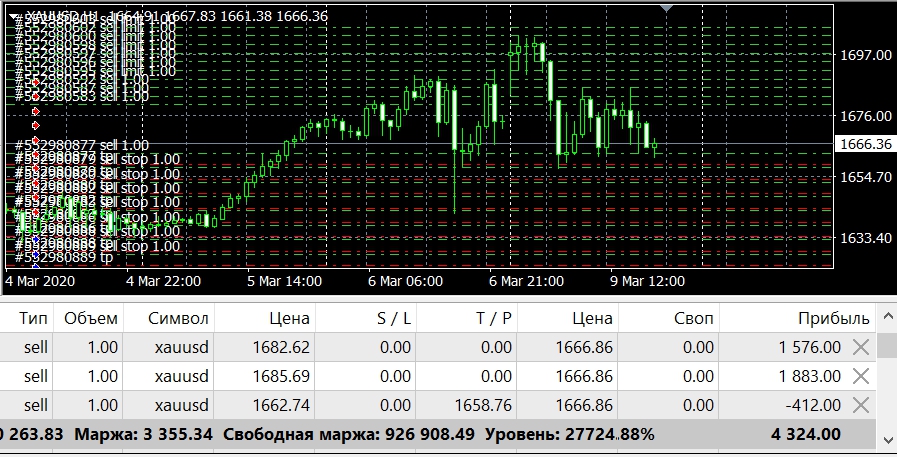Select the take profit cell 1658.76
Screen dimensions: 897x457
click(x=483, y=406)
